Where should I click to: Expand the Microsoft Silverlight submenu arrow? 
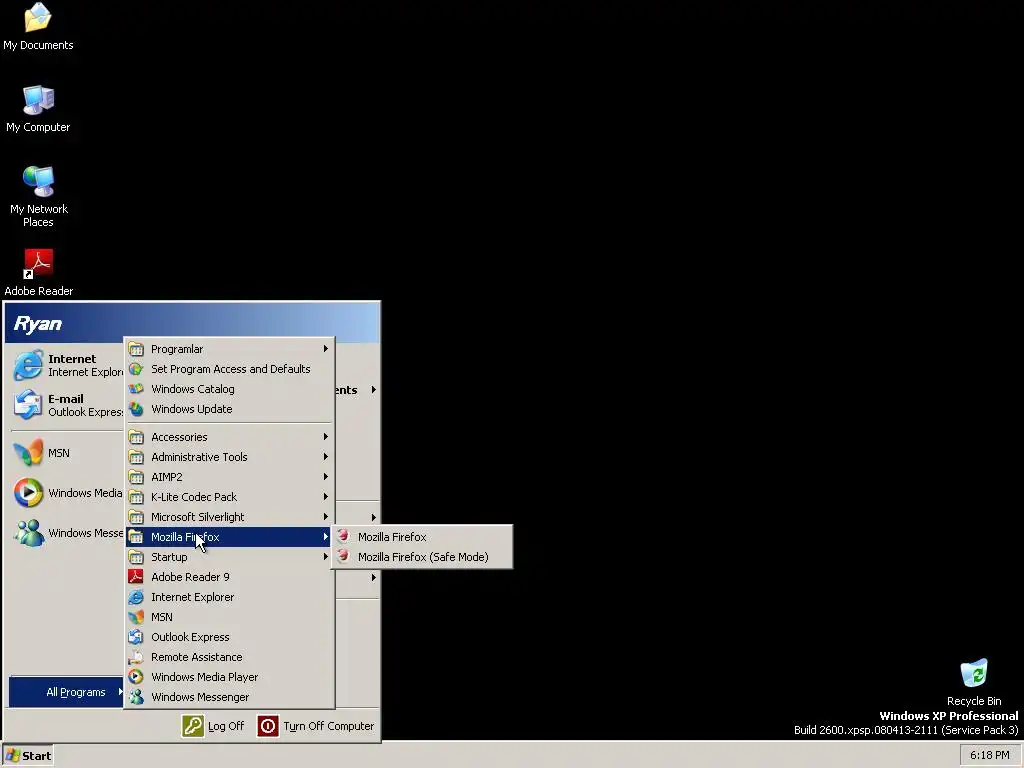(x=325, y=517)
